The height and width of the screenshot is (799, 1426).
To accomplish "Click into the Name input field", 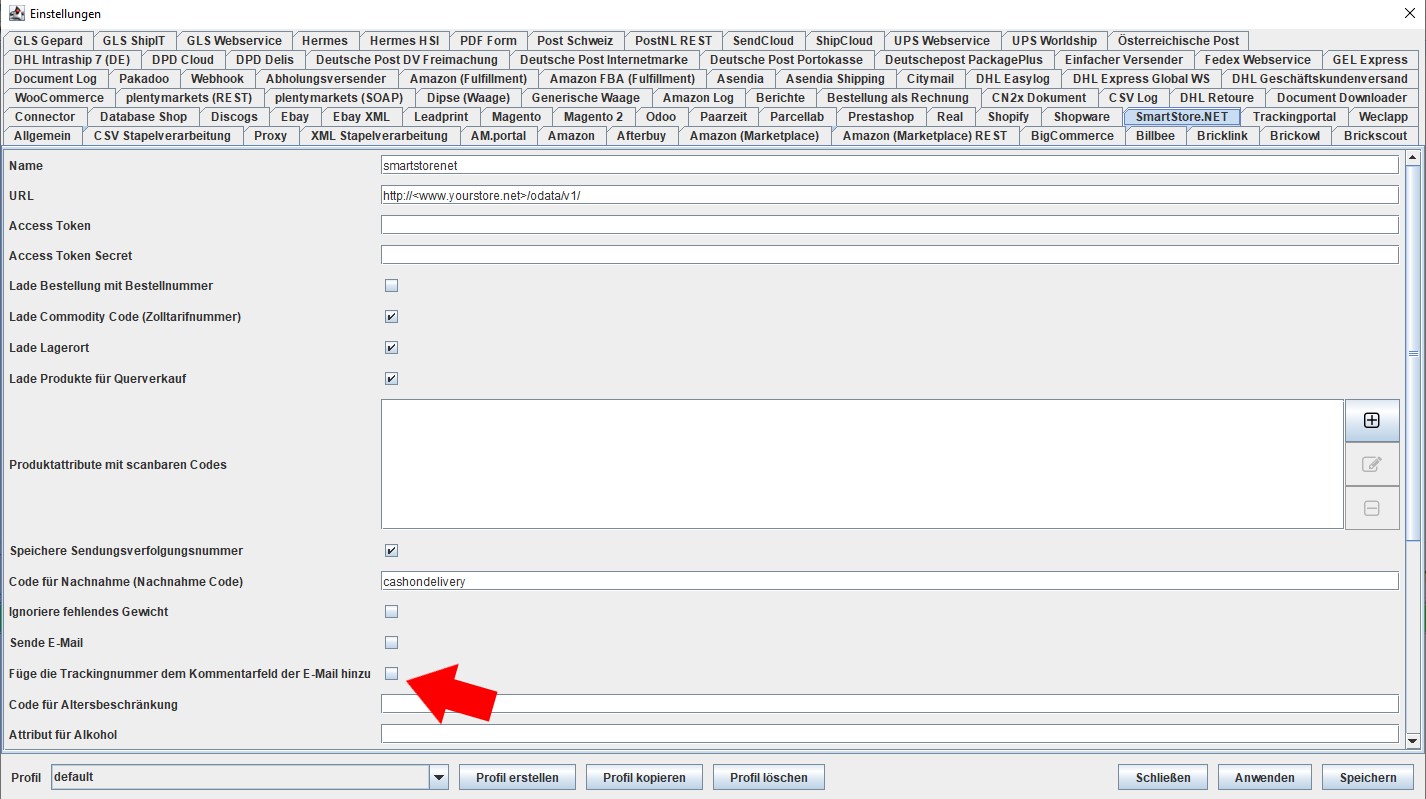I will click(x=889, y=165).
